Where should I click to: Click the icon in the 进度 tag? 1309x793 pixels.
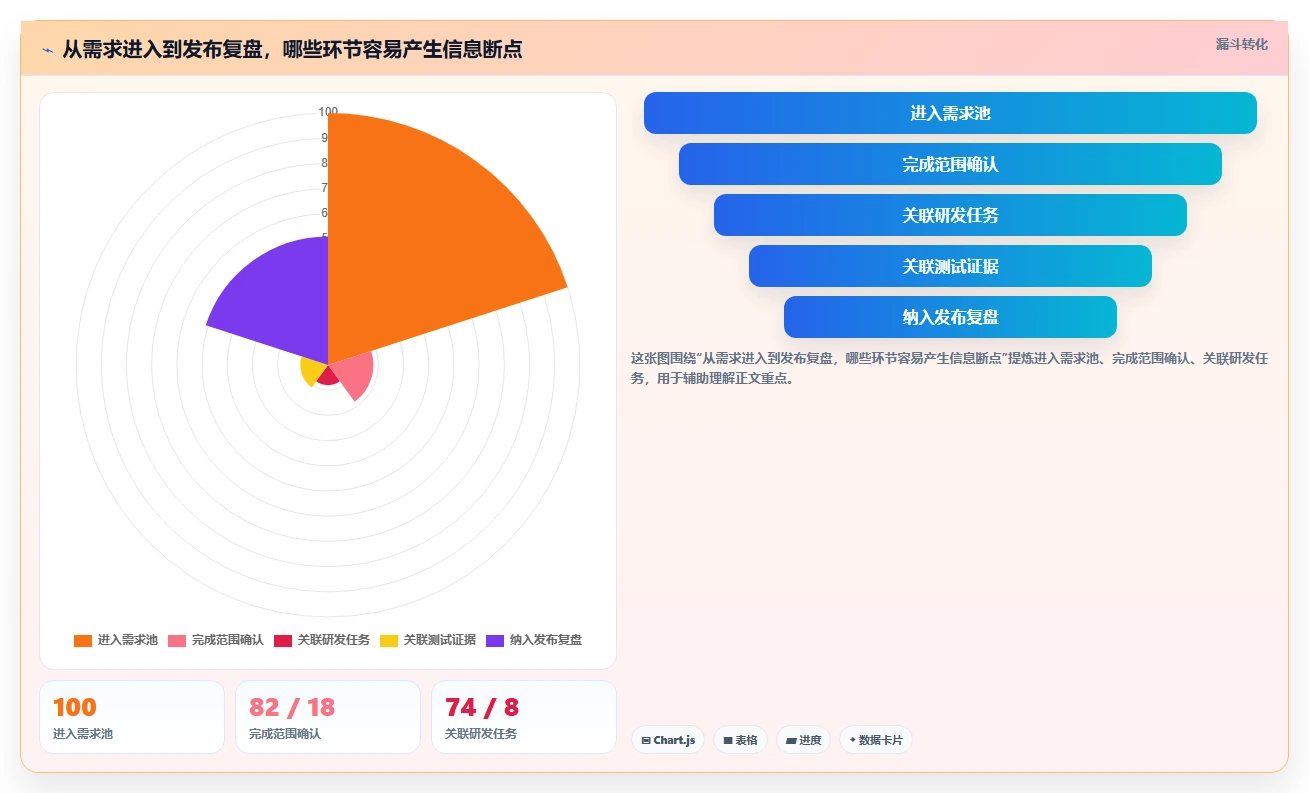click(791, 741)
